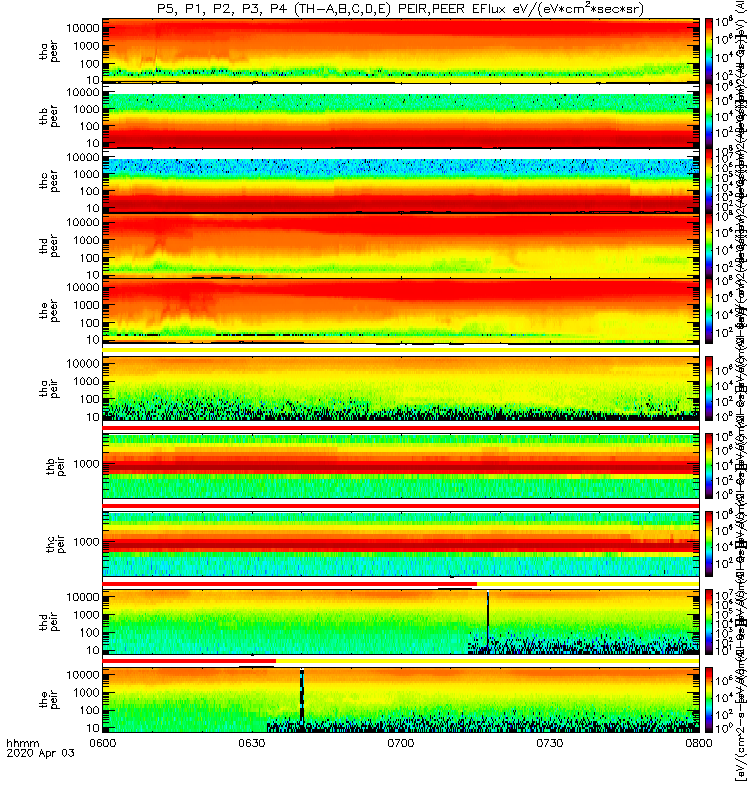This screenshot has height=800, width=750.
Task: Select the "tha peer" panel label
Action: (x=49, y=52)
